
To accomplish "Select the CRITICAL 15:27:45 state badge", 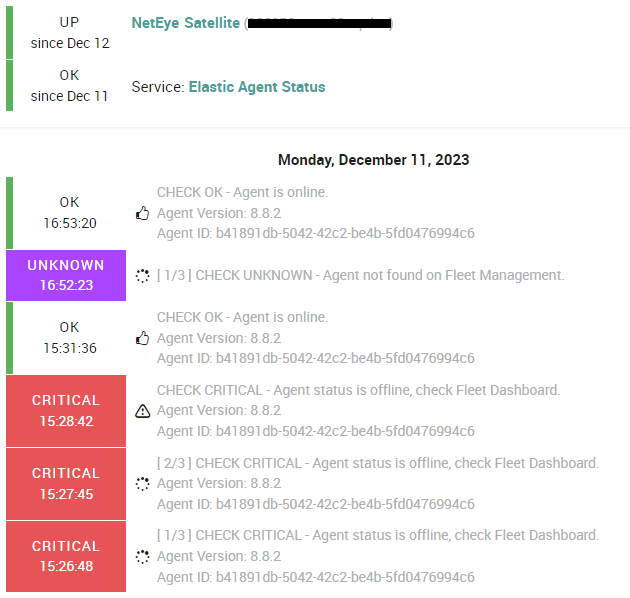I will (66, 484).
